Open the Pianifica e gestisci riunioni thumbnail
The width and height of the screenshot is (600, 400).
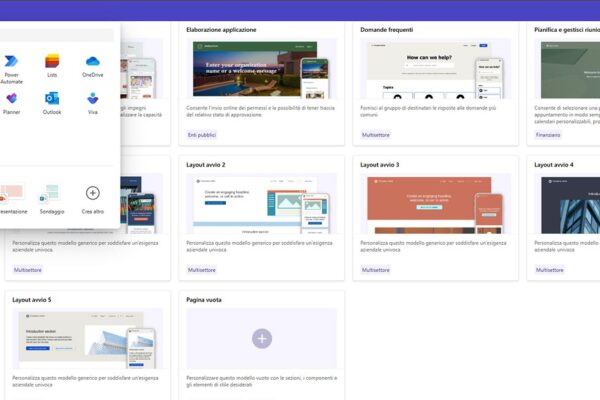(x=567, y=69)
